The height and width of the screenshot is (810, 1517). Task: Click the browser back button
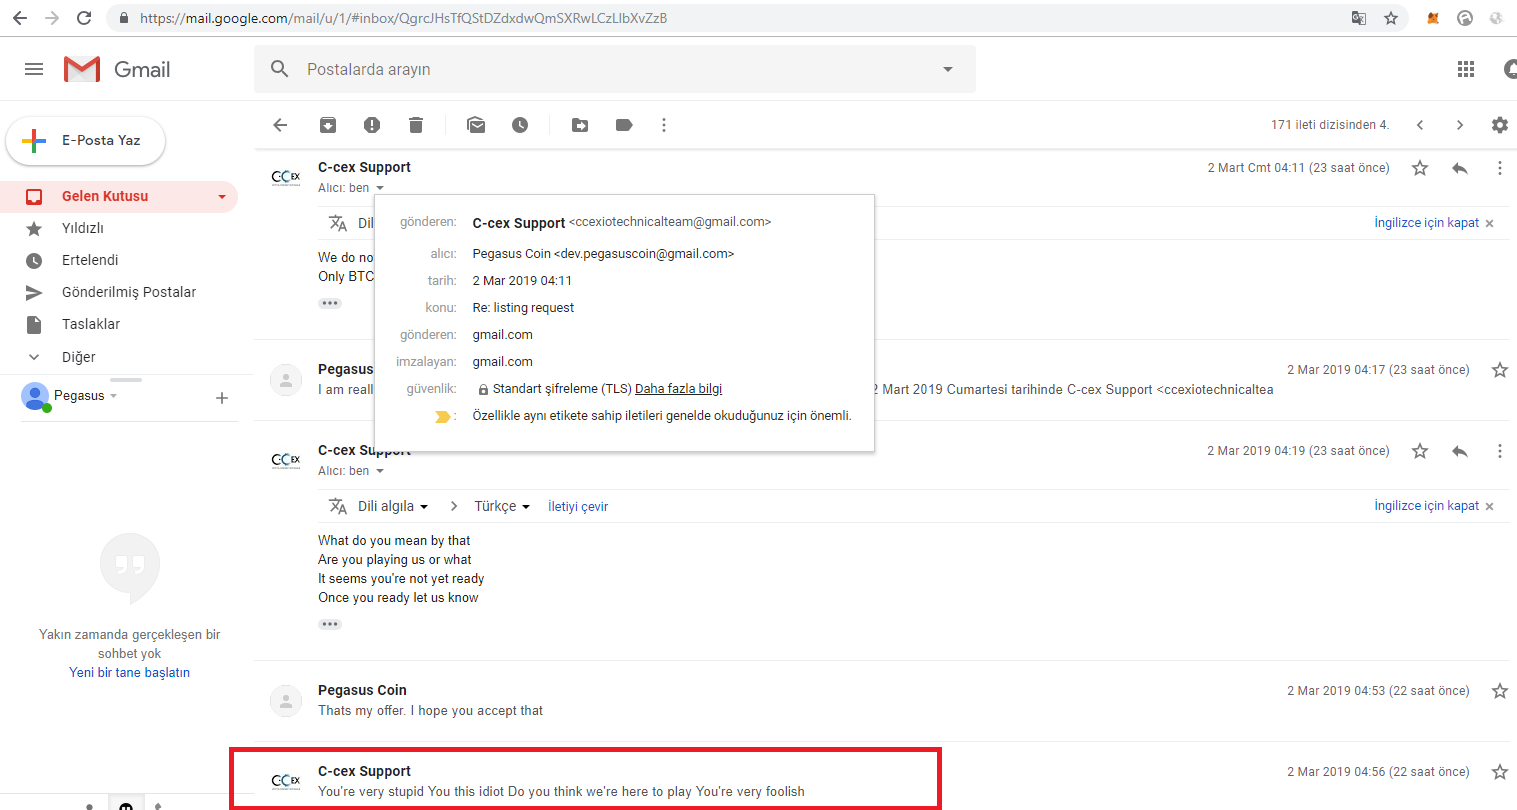point(20,18)
